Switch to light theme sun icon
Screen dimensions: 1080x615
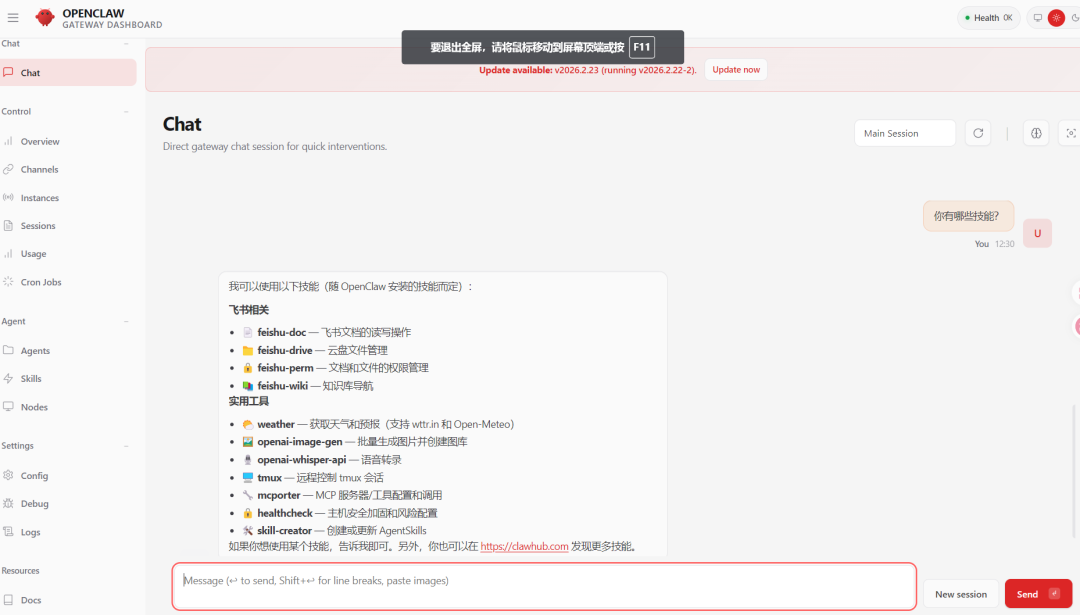1056,18
